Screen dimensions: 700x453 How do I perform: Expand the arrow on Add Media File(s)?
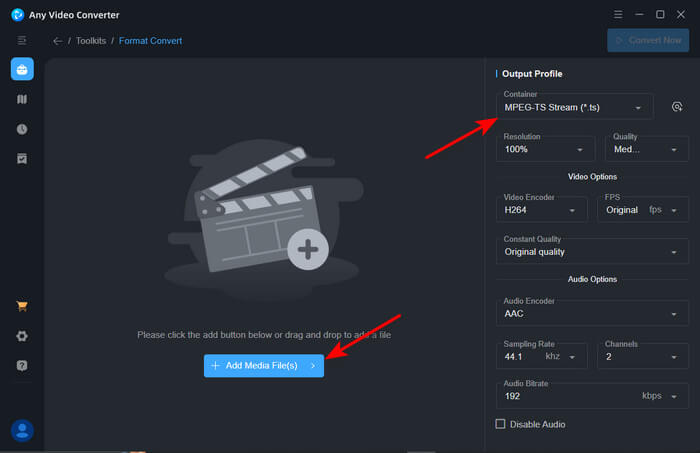click(313, 366)
